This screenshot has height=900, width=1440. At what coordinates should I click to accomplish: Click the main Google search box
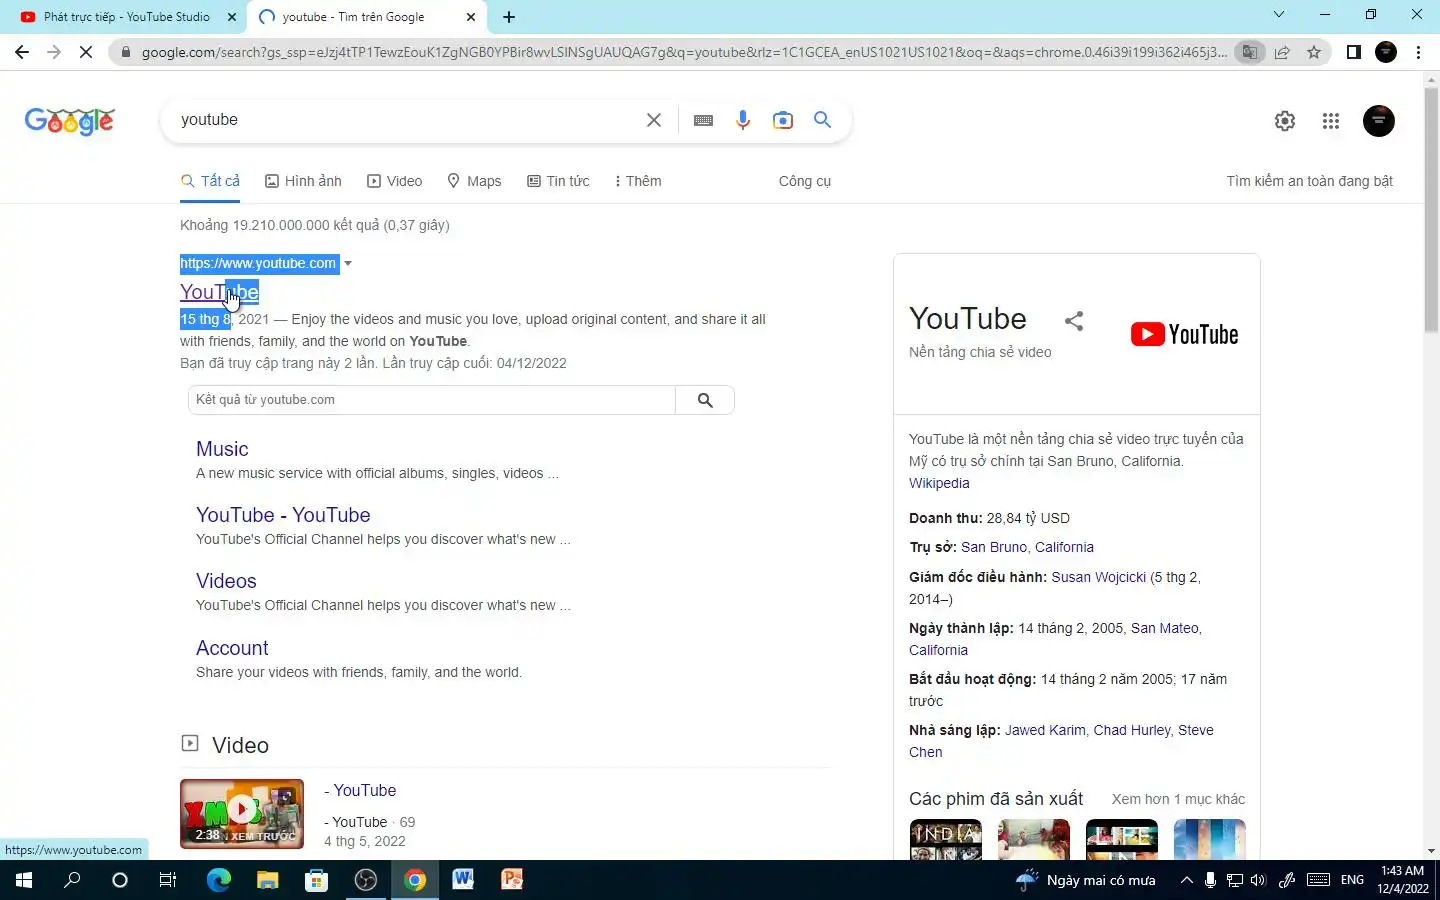coord(410,120)
